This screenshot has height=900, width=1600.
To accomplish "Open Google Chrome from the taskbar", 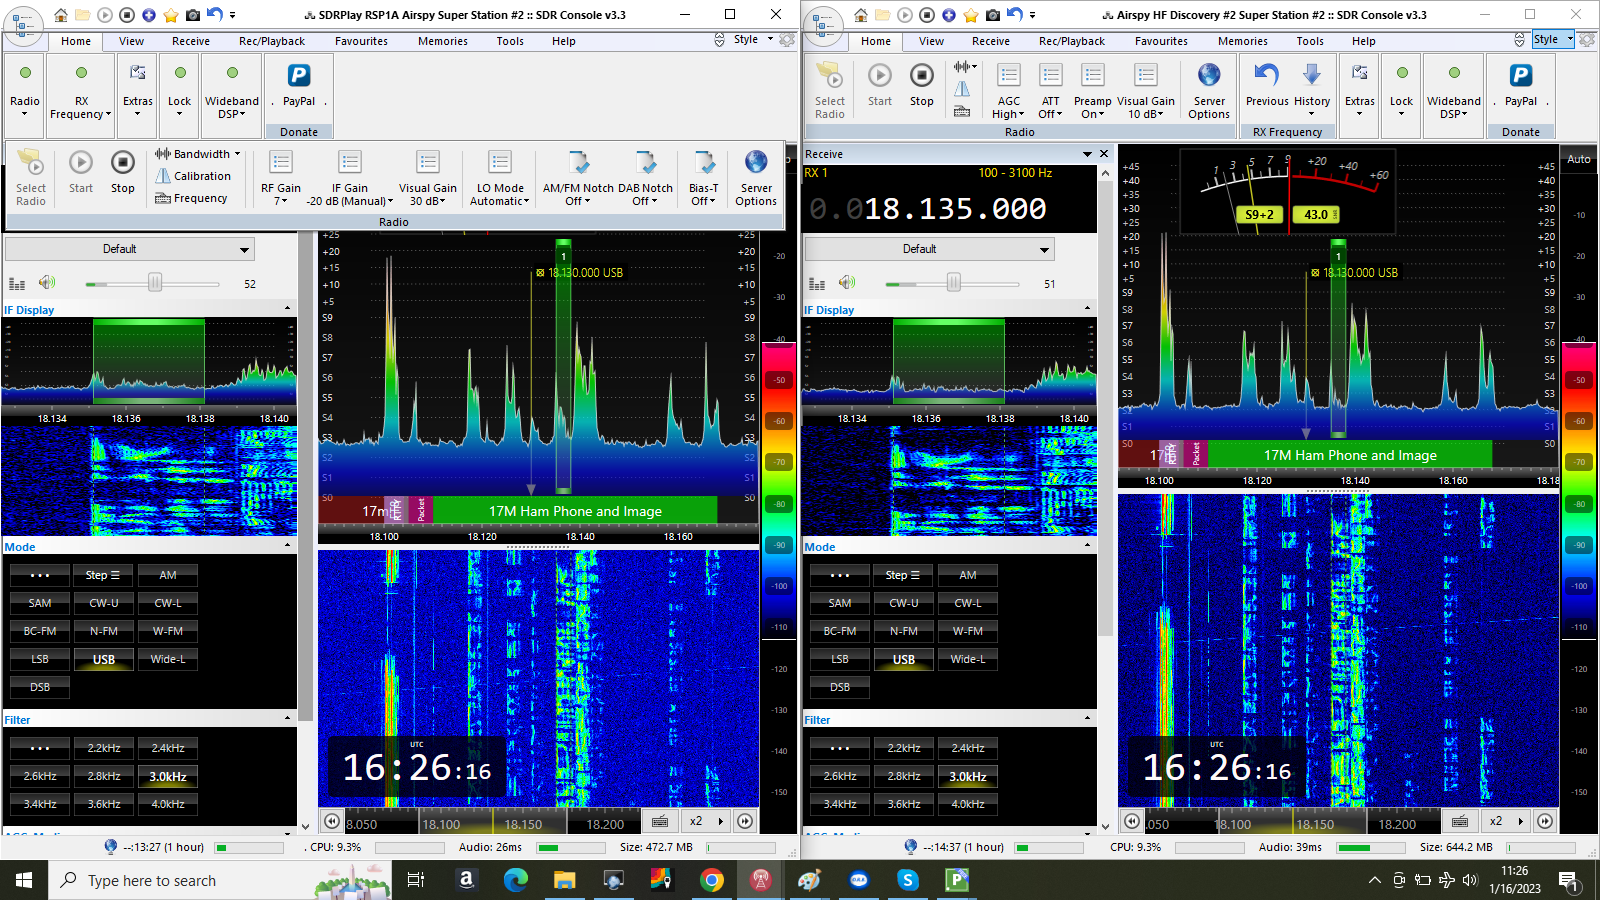I will pyautogui.click(x=711, y=880).
